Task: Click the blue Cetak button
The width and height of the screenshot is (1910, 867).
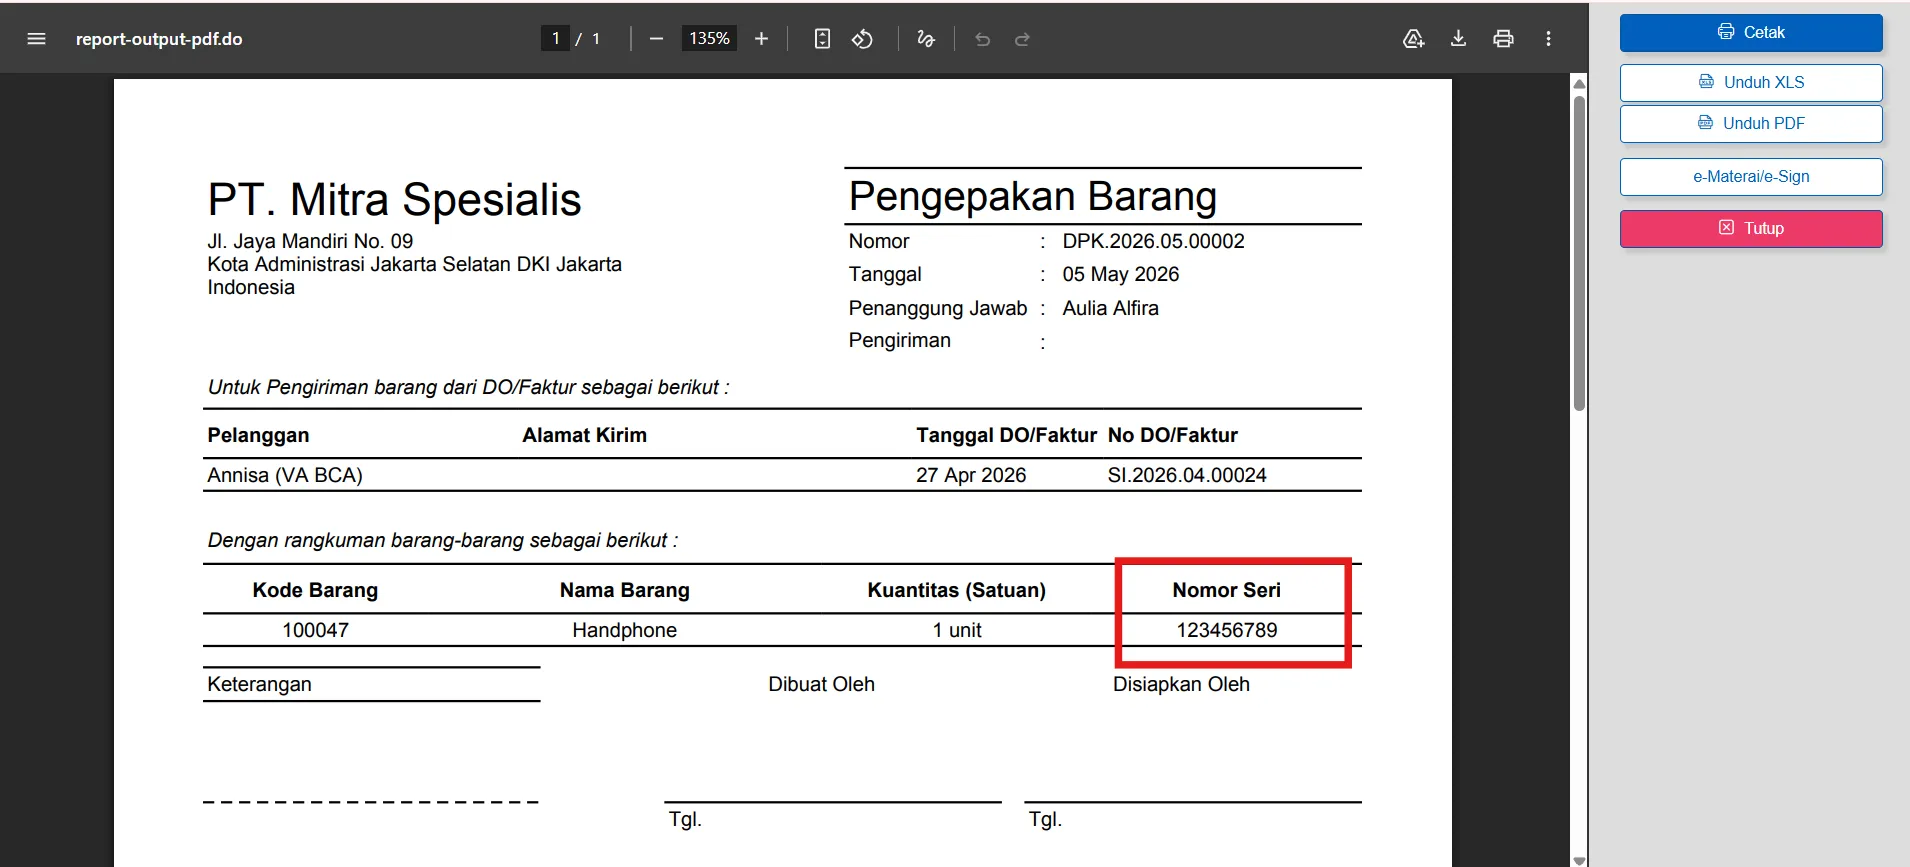Action: 1751,33
